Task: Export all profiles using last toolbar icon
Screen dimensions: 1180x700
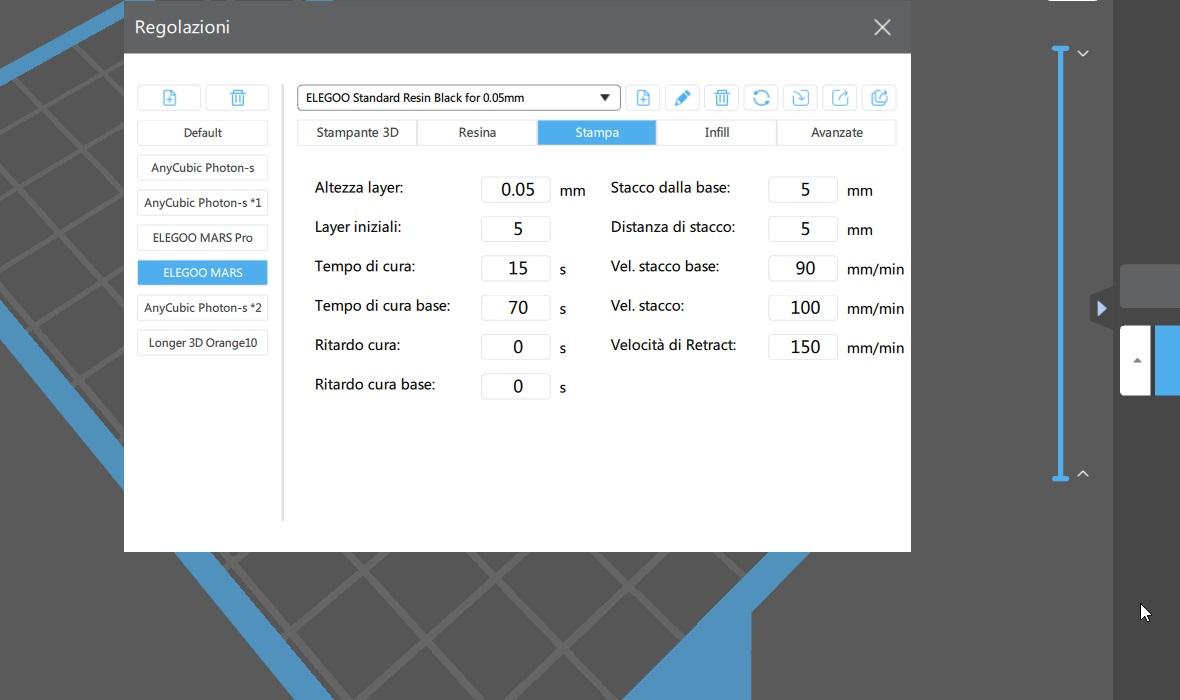Action: point(879,97)
